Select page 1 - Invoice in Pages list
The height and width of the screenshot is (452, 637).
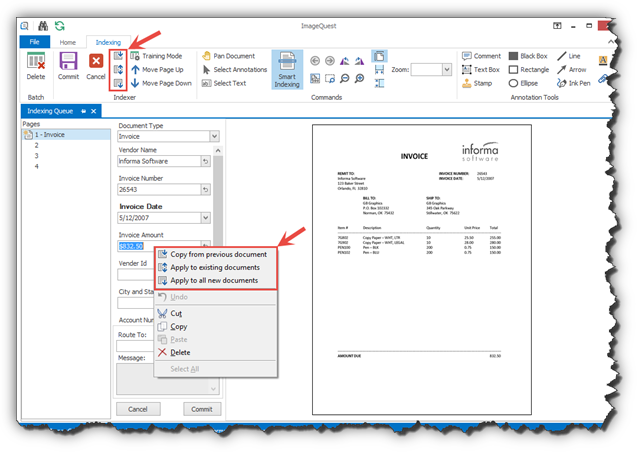[66, 134]
